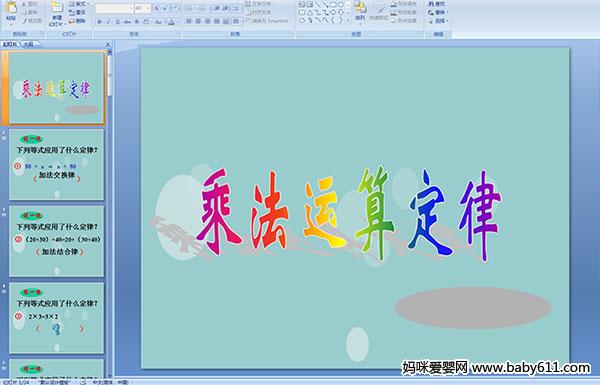600x385 pixels.
Task: Select the Format Painter tool
Action: [x=31, y=21]
